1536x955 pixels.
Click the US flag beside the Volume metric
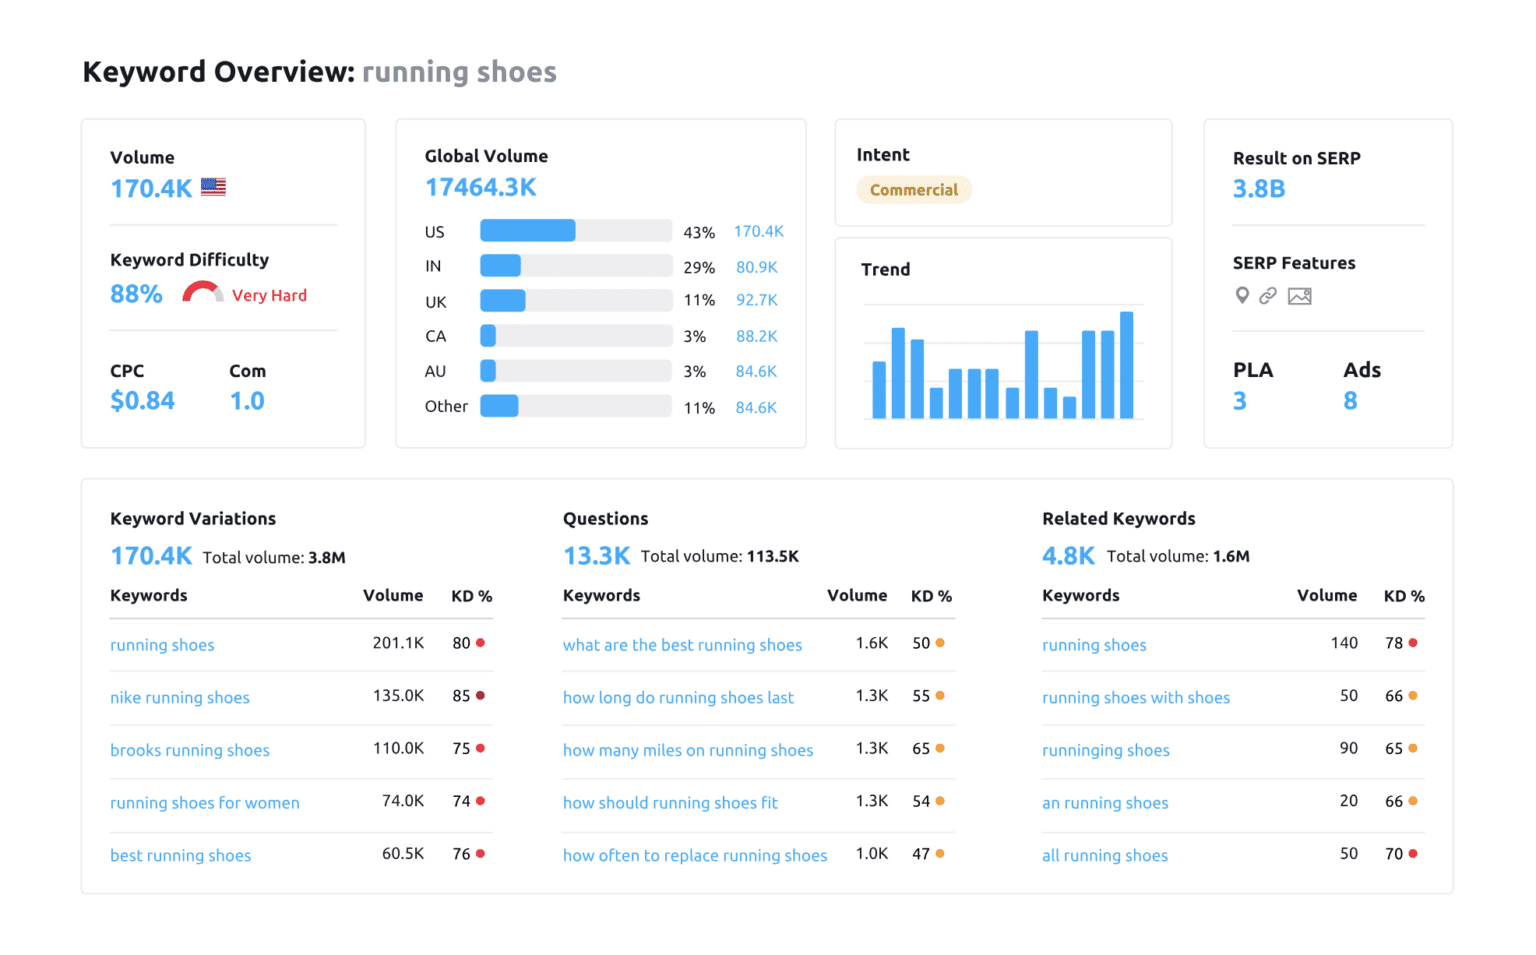coord(212,186)
